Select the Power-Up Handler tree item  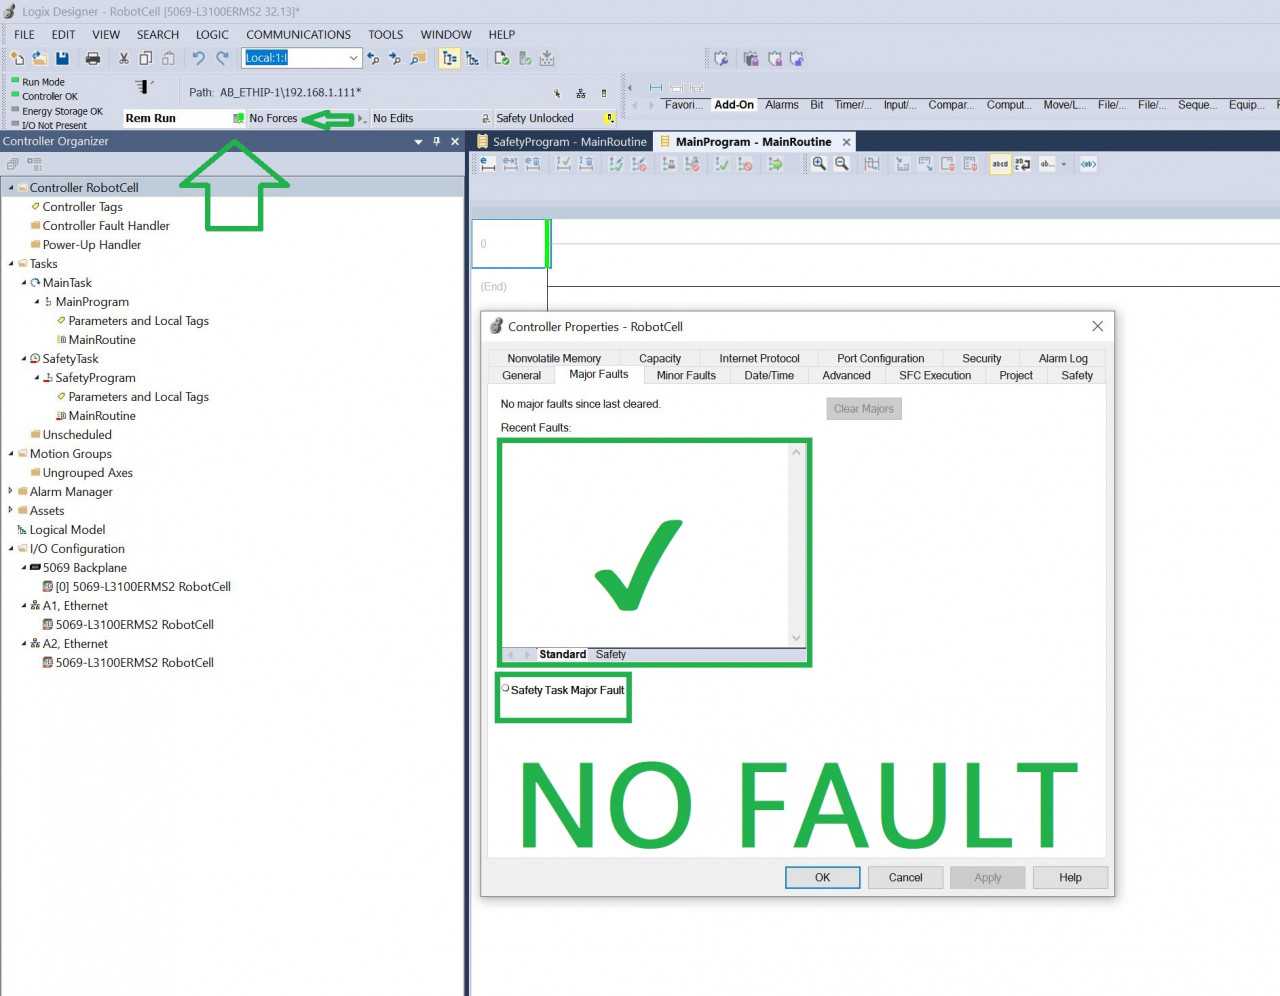click(x=92, y=245)
